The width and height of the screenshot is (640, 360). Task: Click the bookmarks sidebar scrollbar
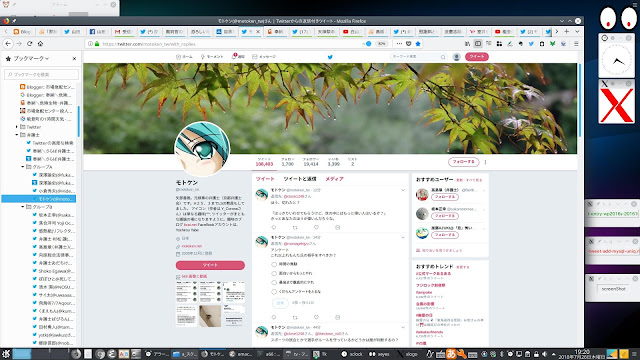point(78,122)
